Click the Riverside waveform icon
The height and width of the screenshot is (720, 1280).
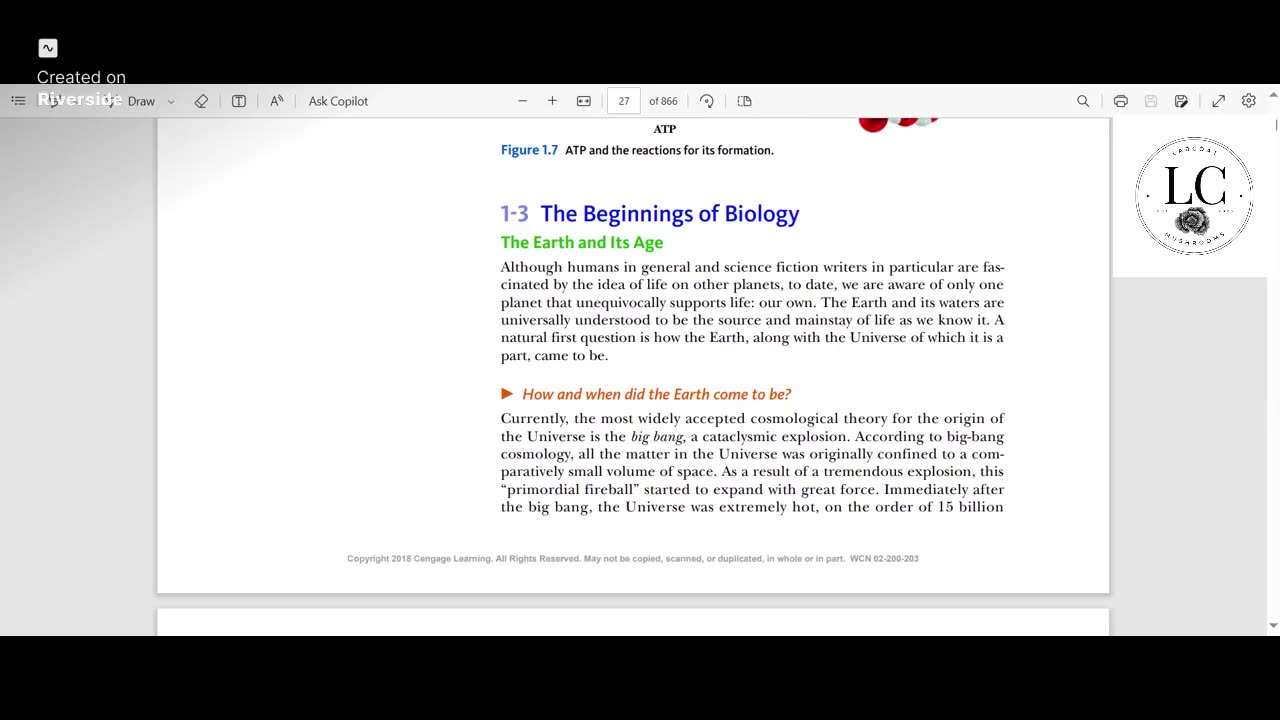pyautogui.click(x=48, y=48)
